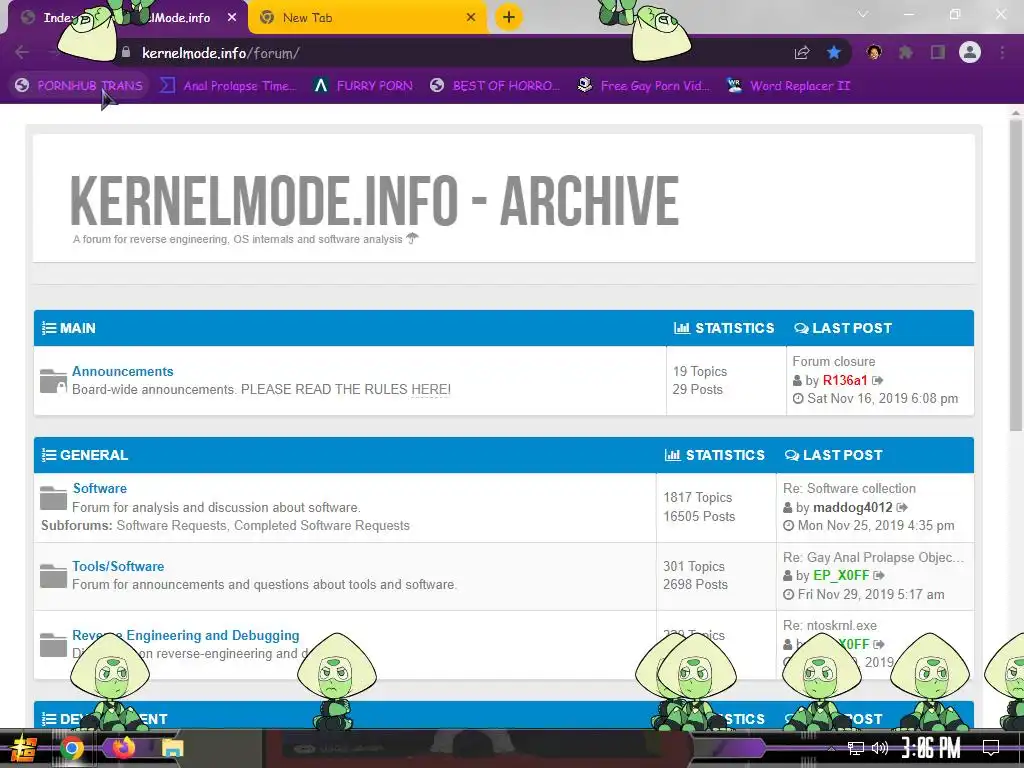Open File Explorer from the taskbar
This screenshot has height=768, width=1024.
pos(172,748)
